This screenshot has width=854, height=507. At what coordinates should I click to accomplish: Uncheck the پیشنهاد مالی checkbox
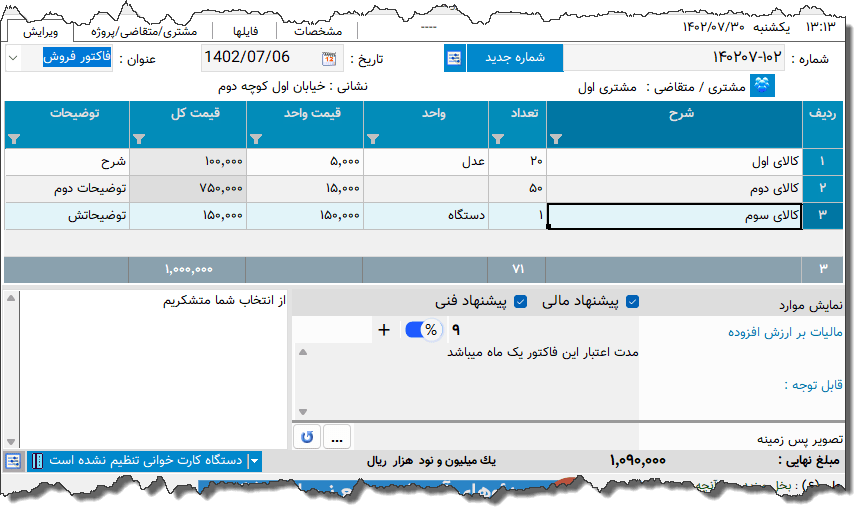[x=632, y=302]
